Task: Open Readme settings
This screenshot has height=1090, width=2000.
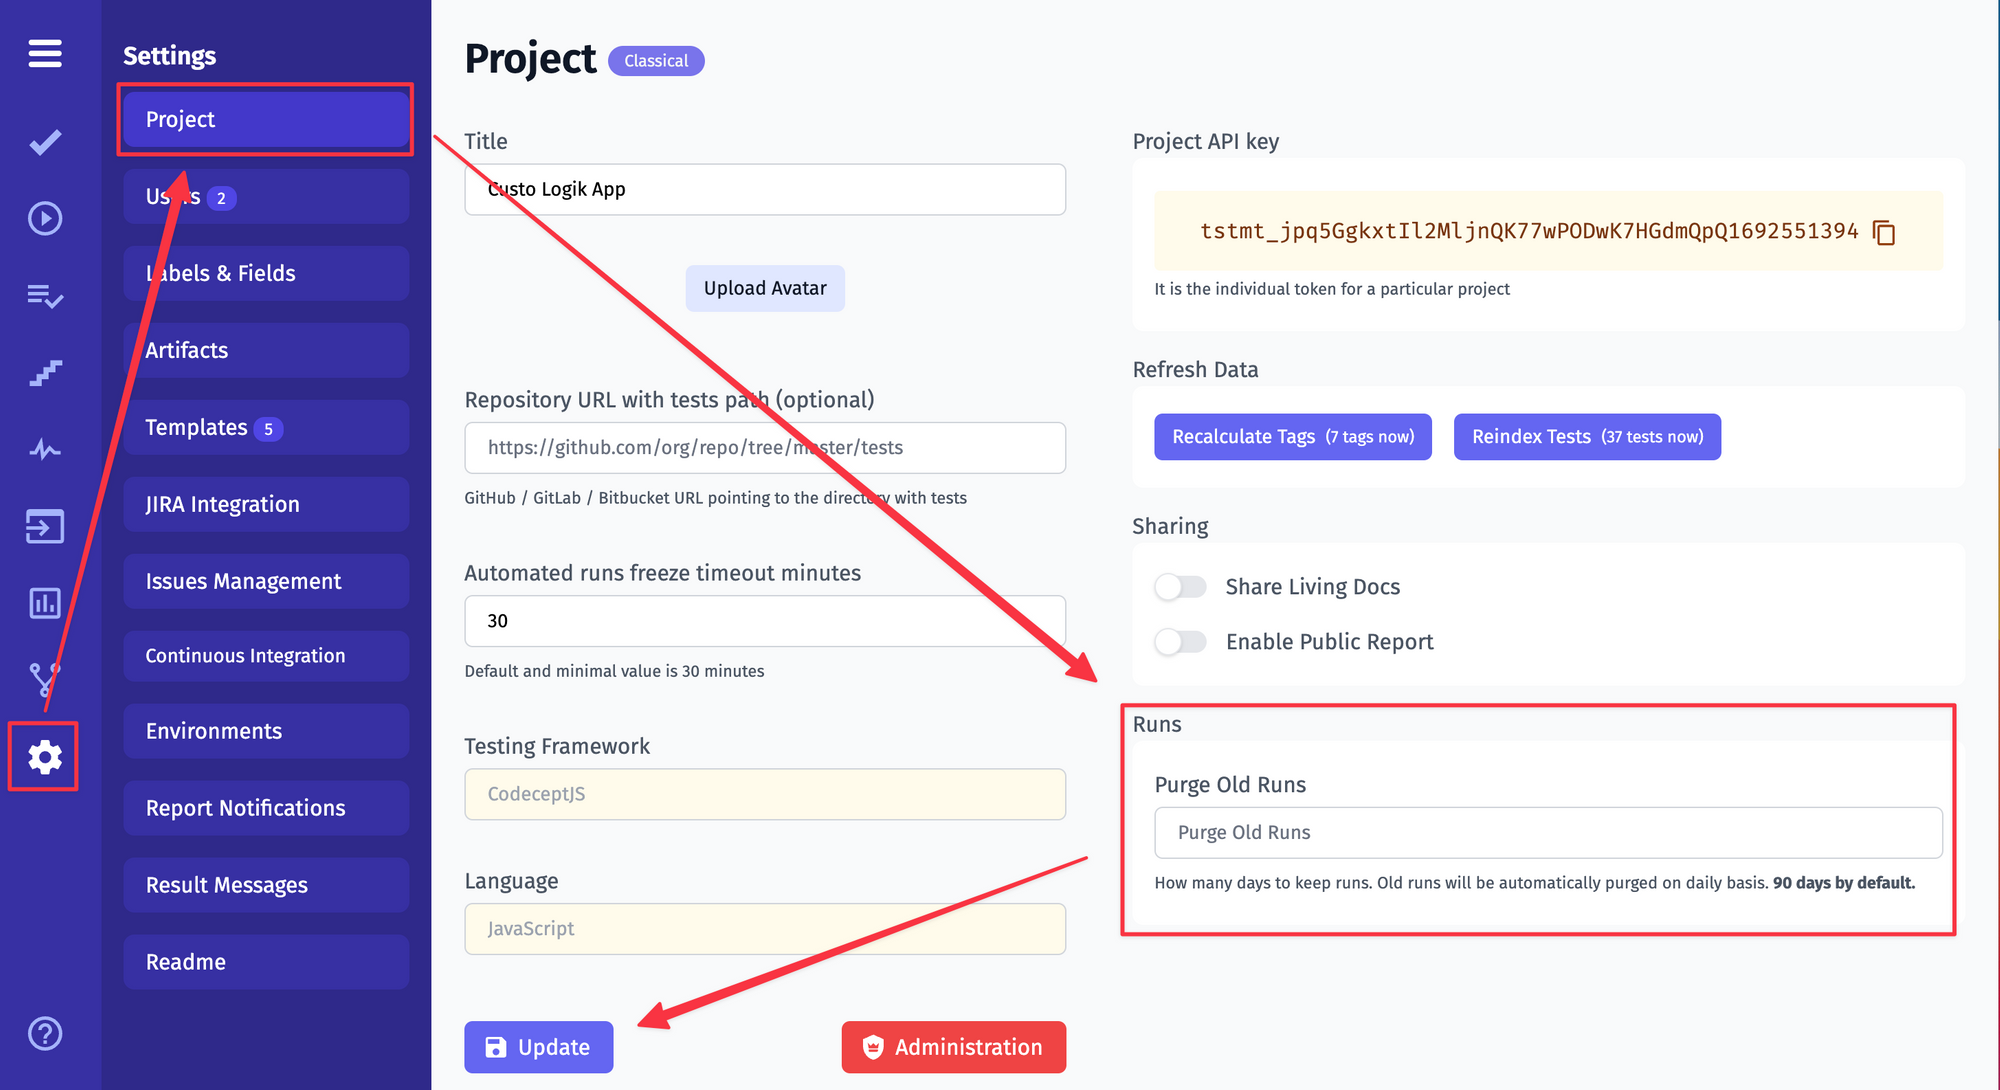Action: click(x=266, y=962)
